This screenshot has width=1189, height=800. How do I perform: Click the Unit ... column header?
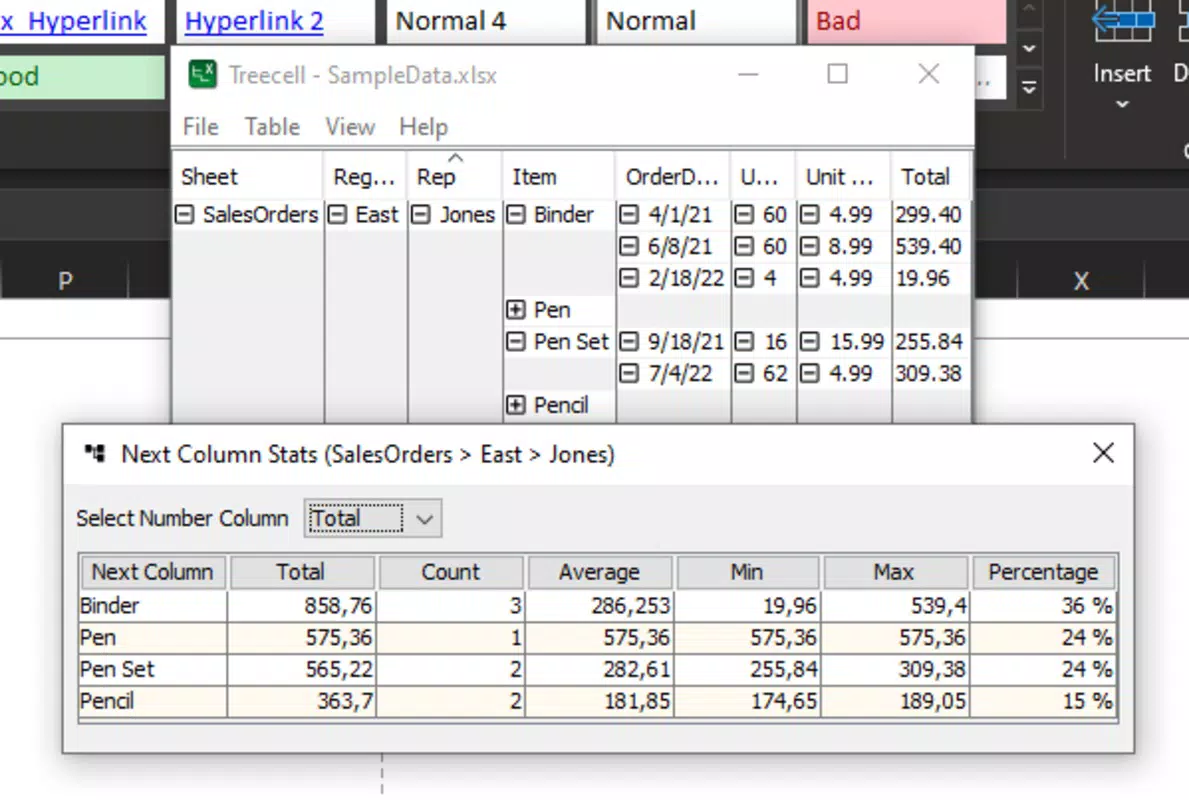(843, 177)
